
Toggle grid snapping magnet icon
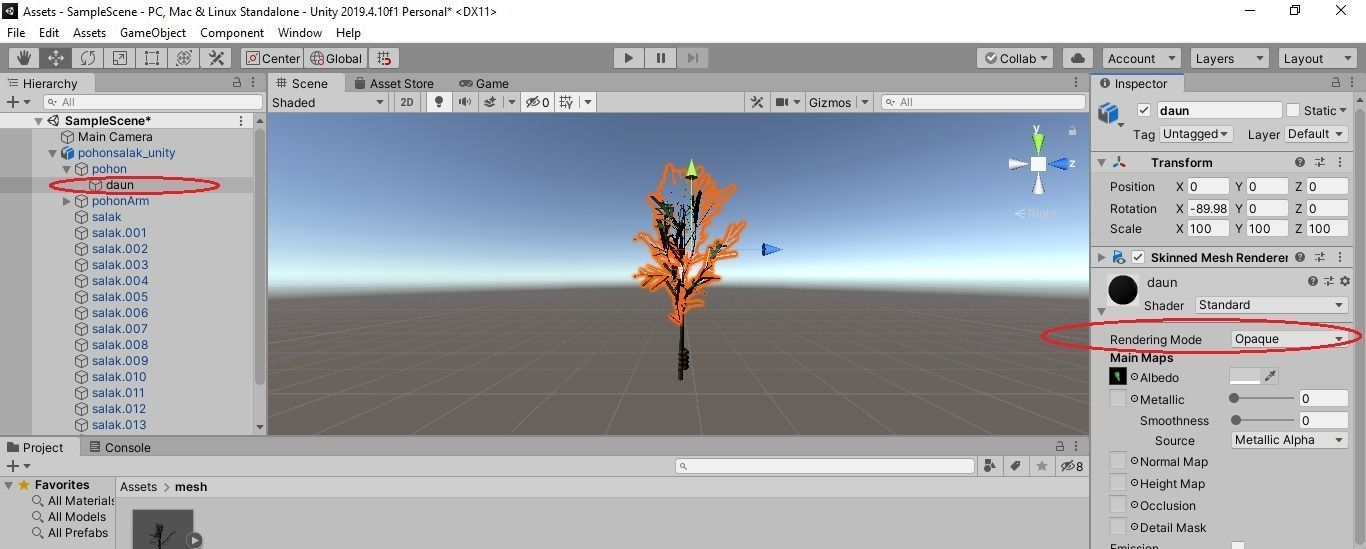(384, 58)
